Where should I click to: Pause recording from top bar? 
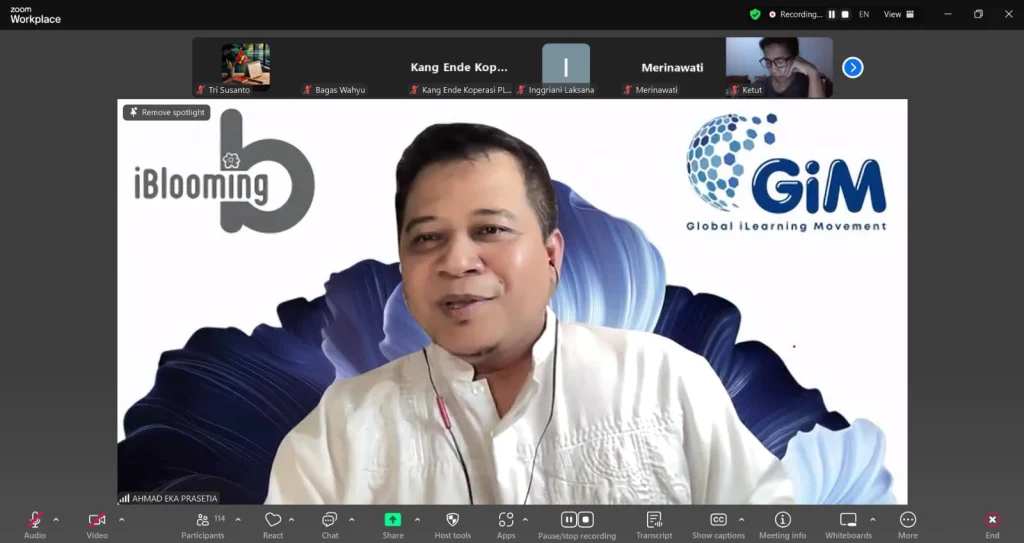pyautogui.click(x=831, y=14)
